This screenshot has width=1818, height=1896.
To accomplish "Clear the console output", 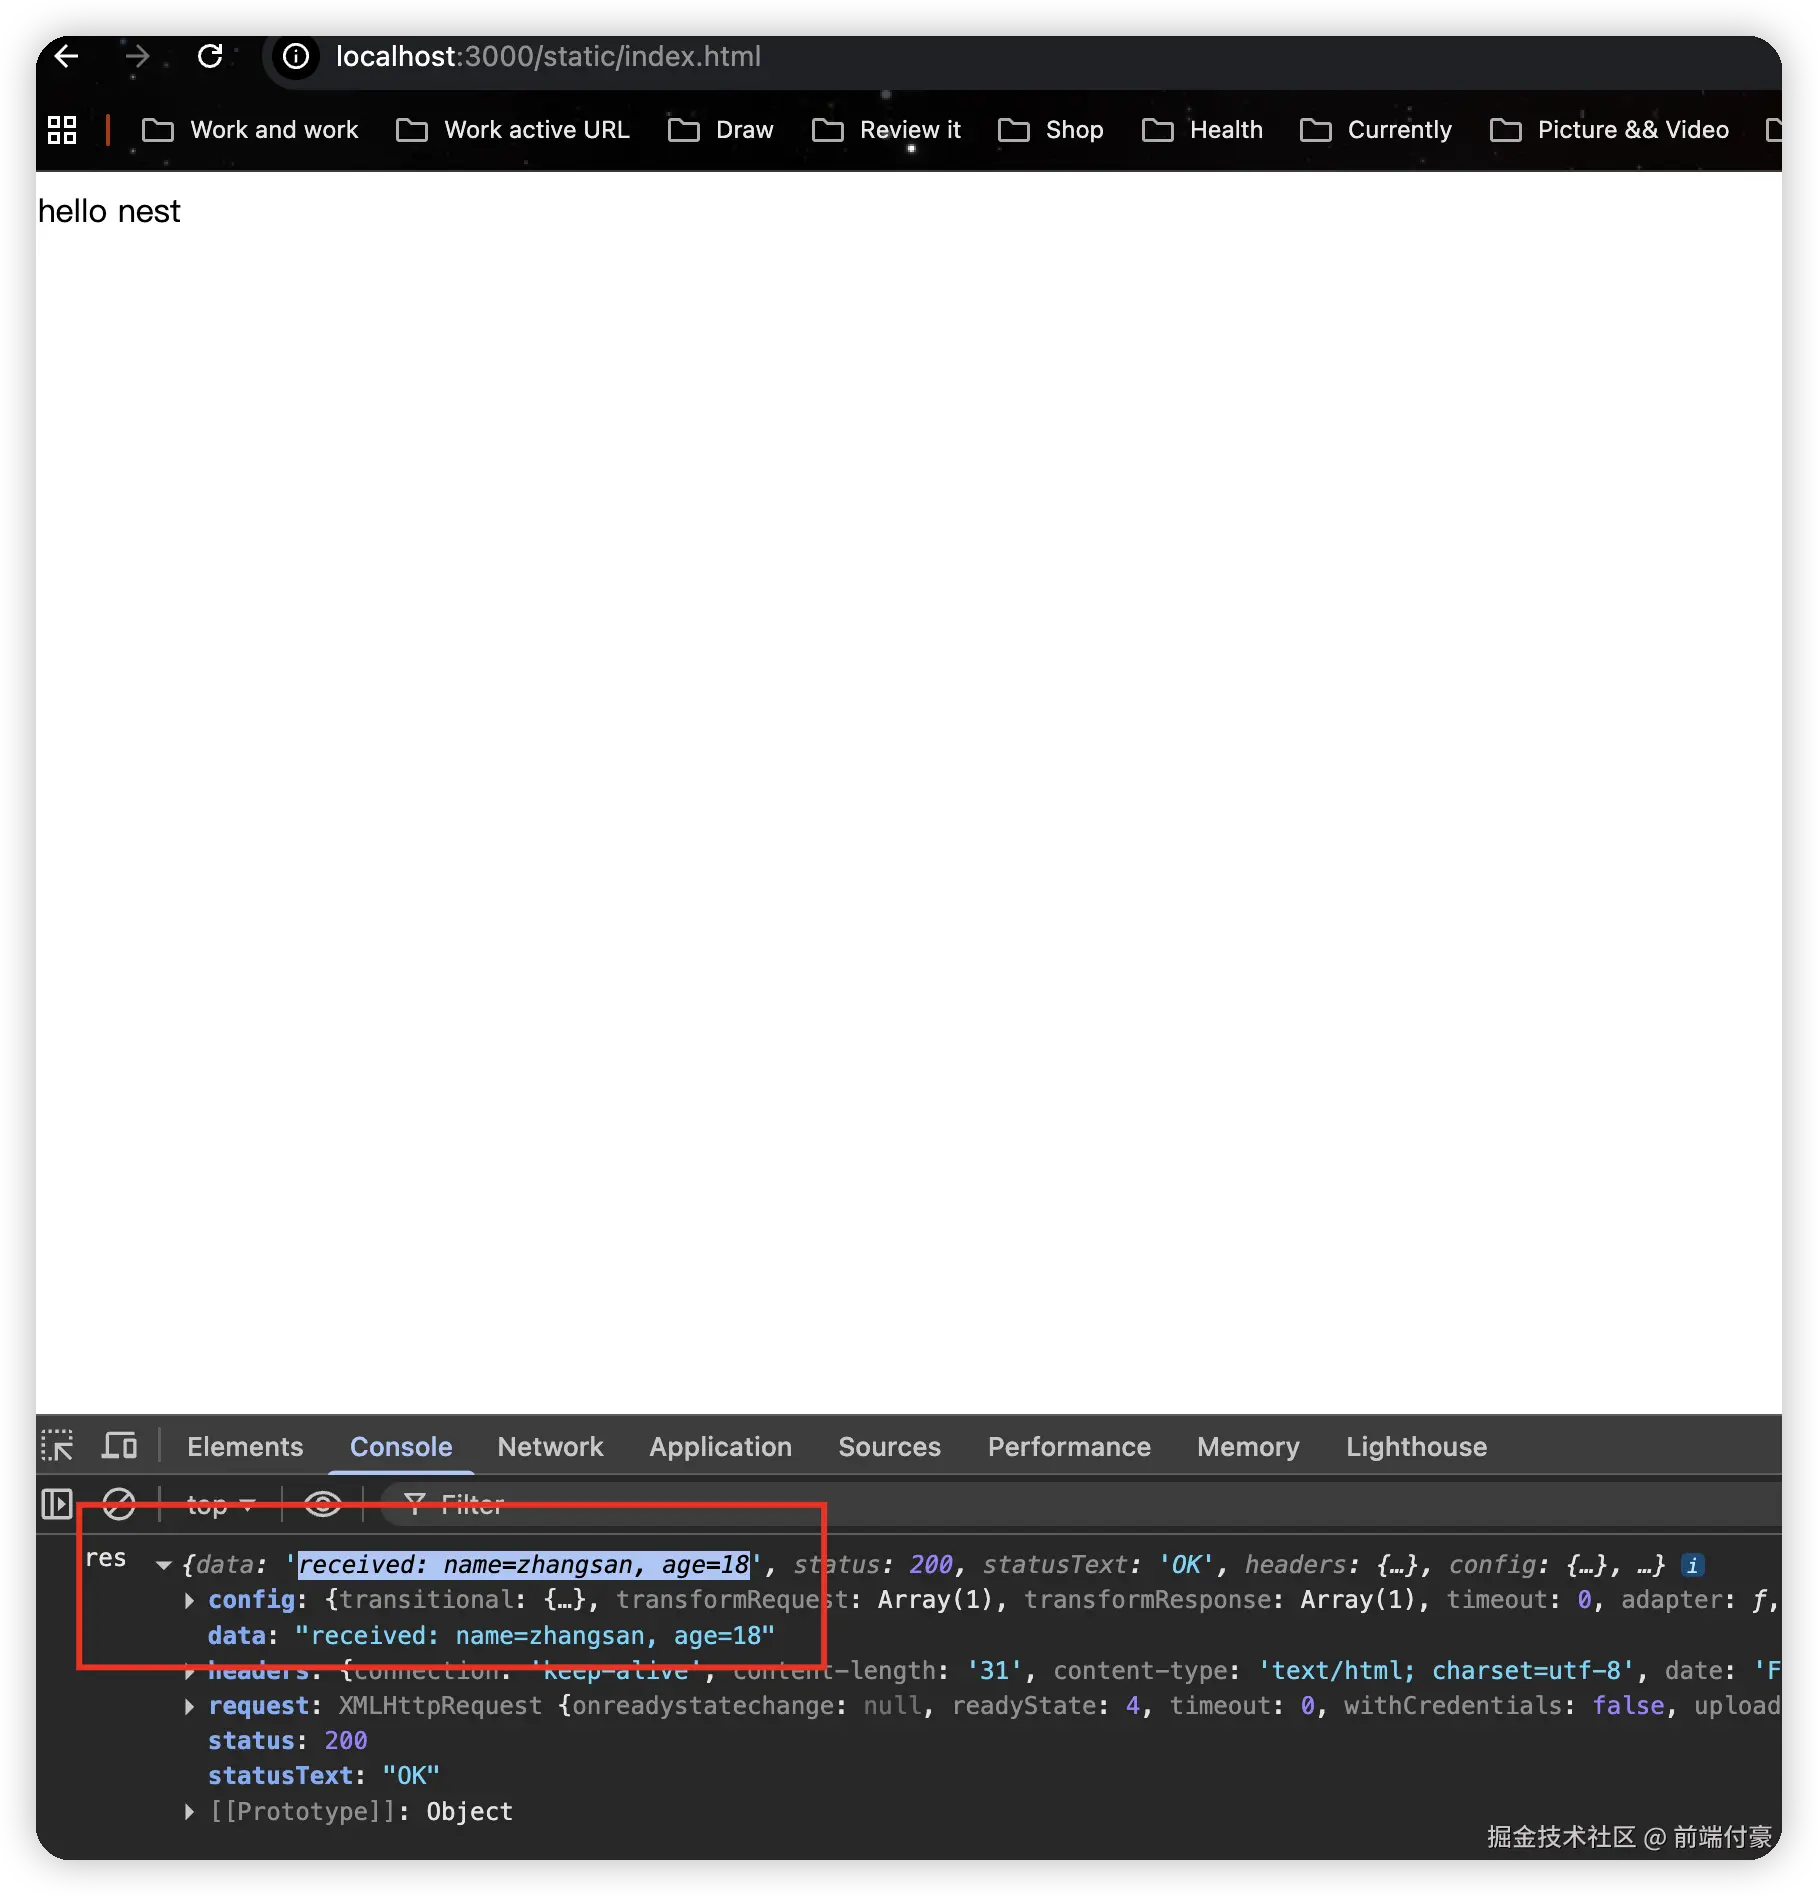I will [119, 1504].
